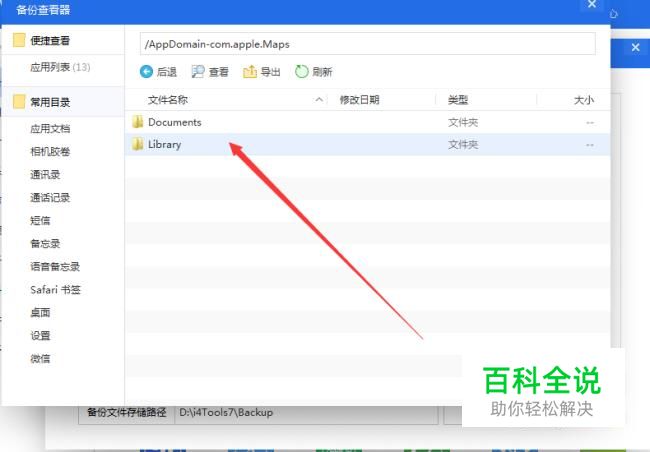Open 语音备忘录 in sidebar
This screenshot has width=650, height=452.
coord(55,266)
